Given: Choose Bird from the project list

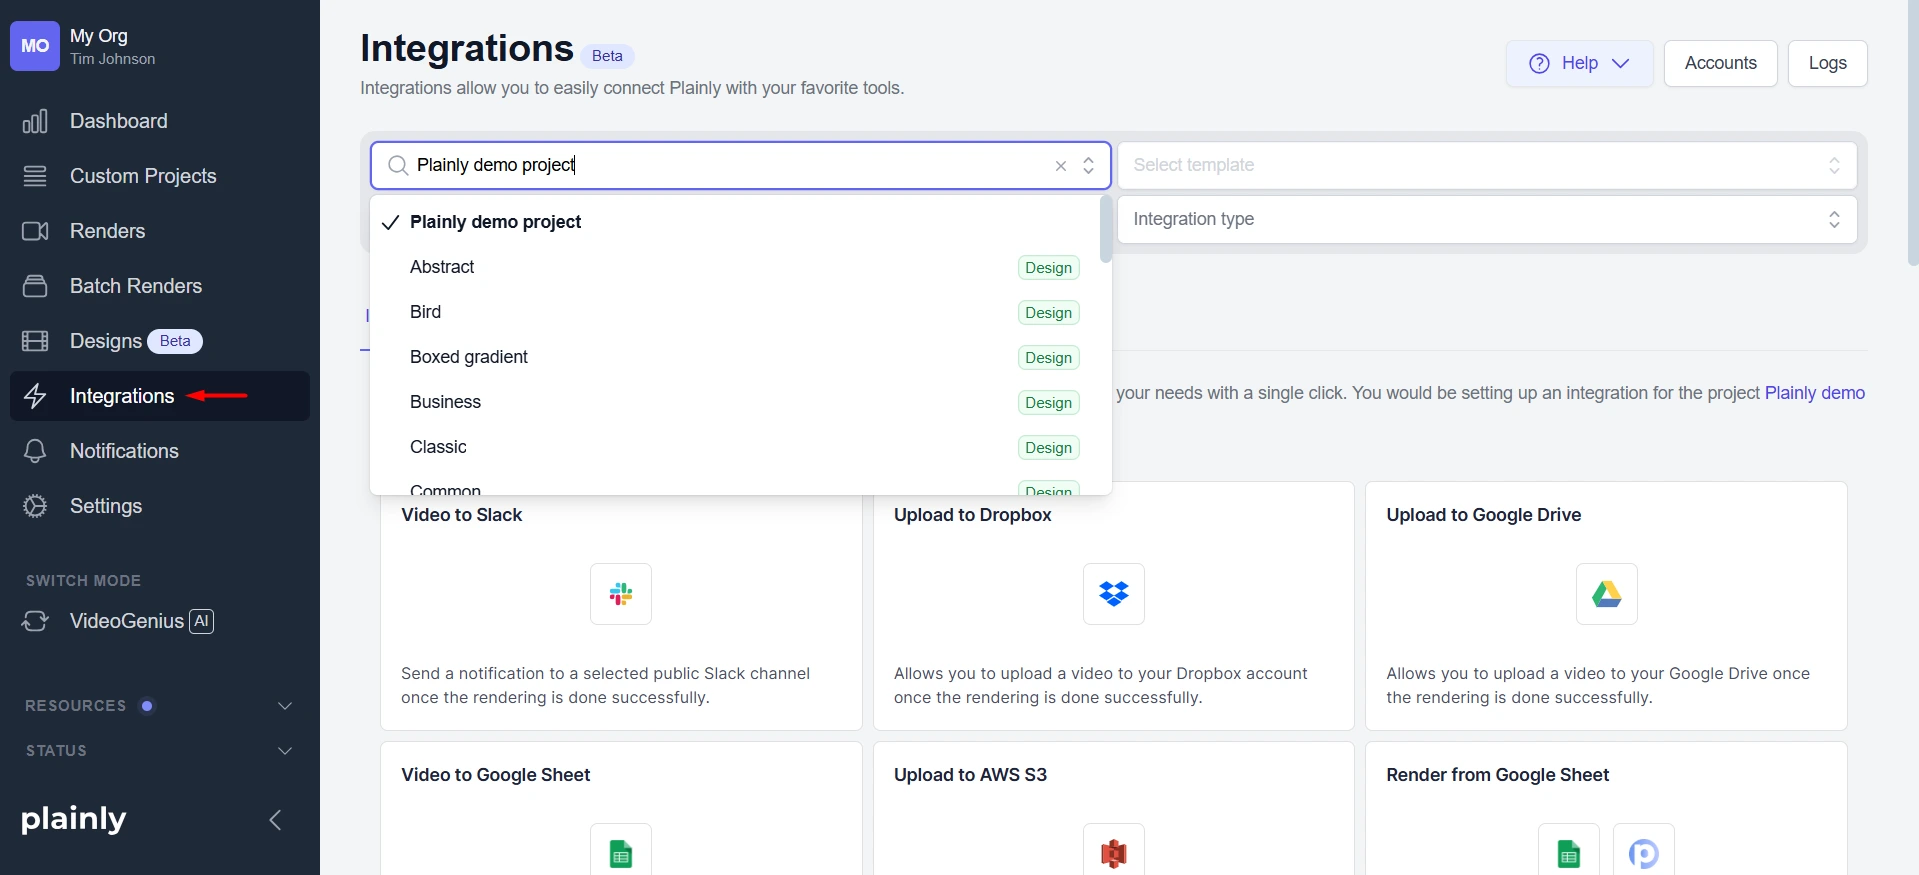Looking at the screenshot, I should click(735, 312).
